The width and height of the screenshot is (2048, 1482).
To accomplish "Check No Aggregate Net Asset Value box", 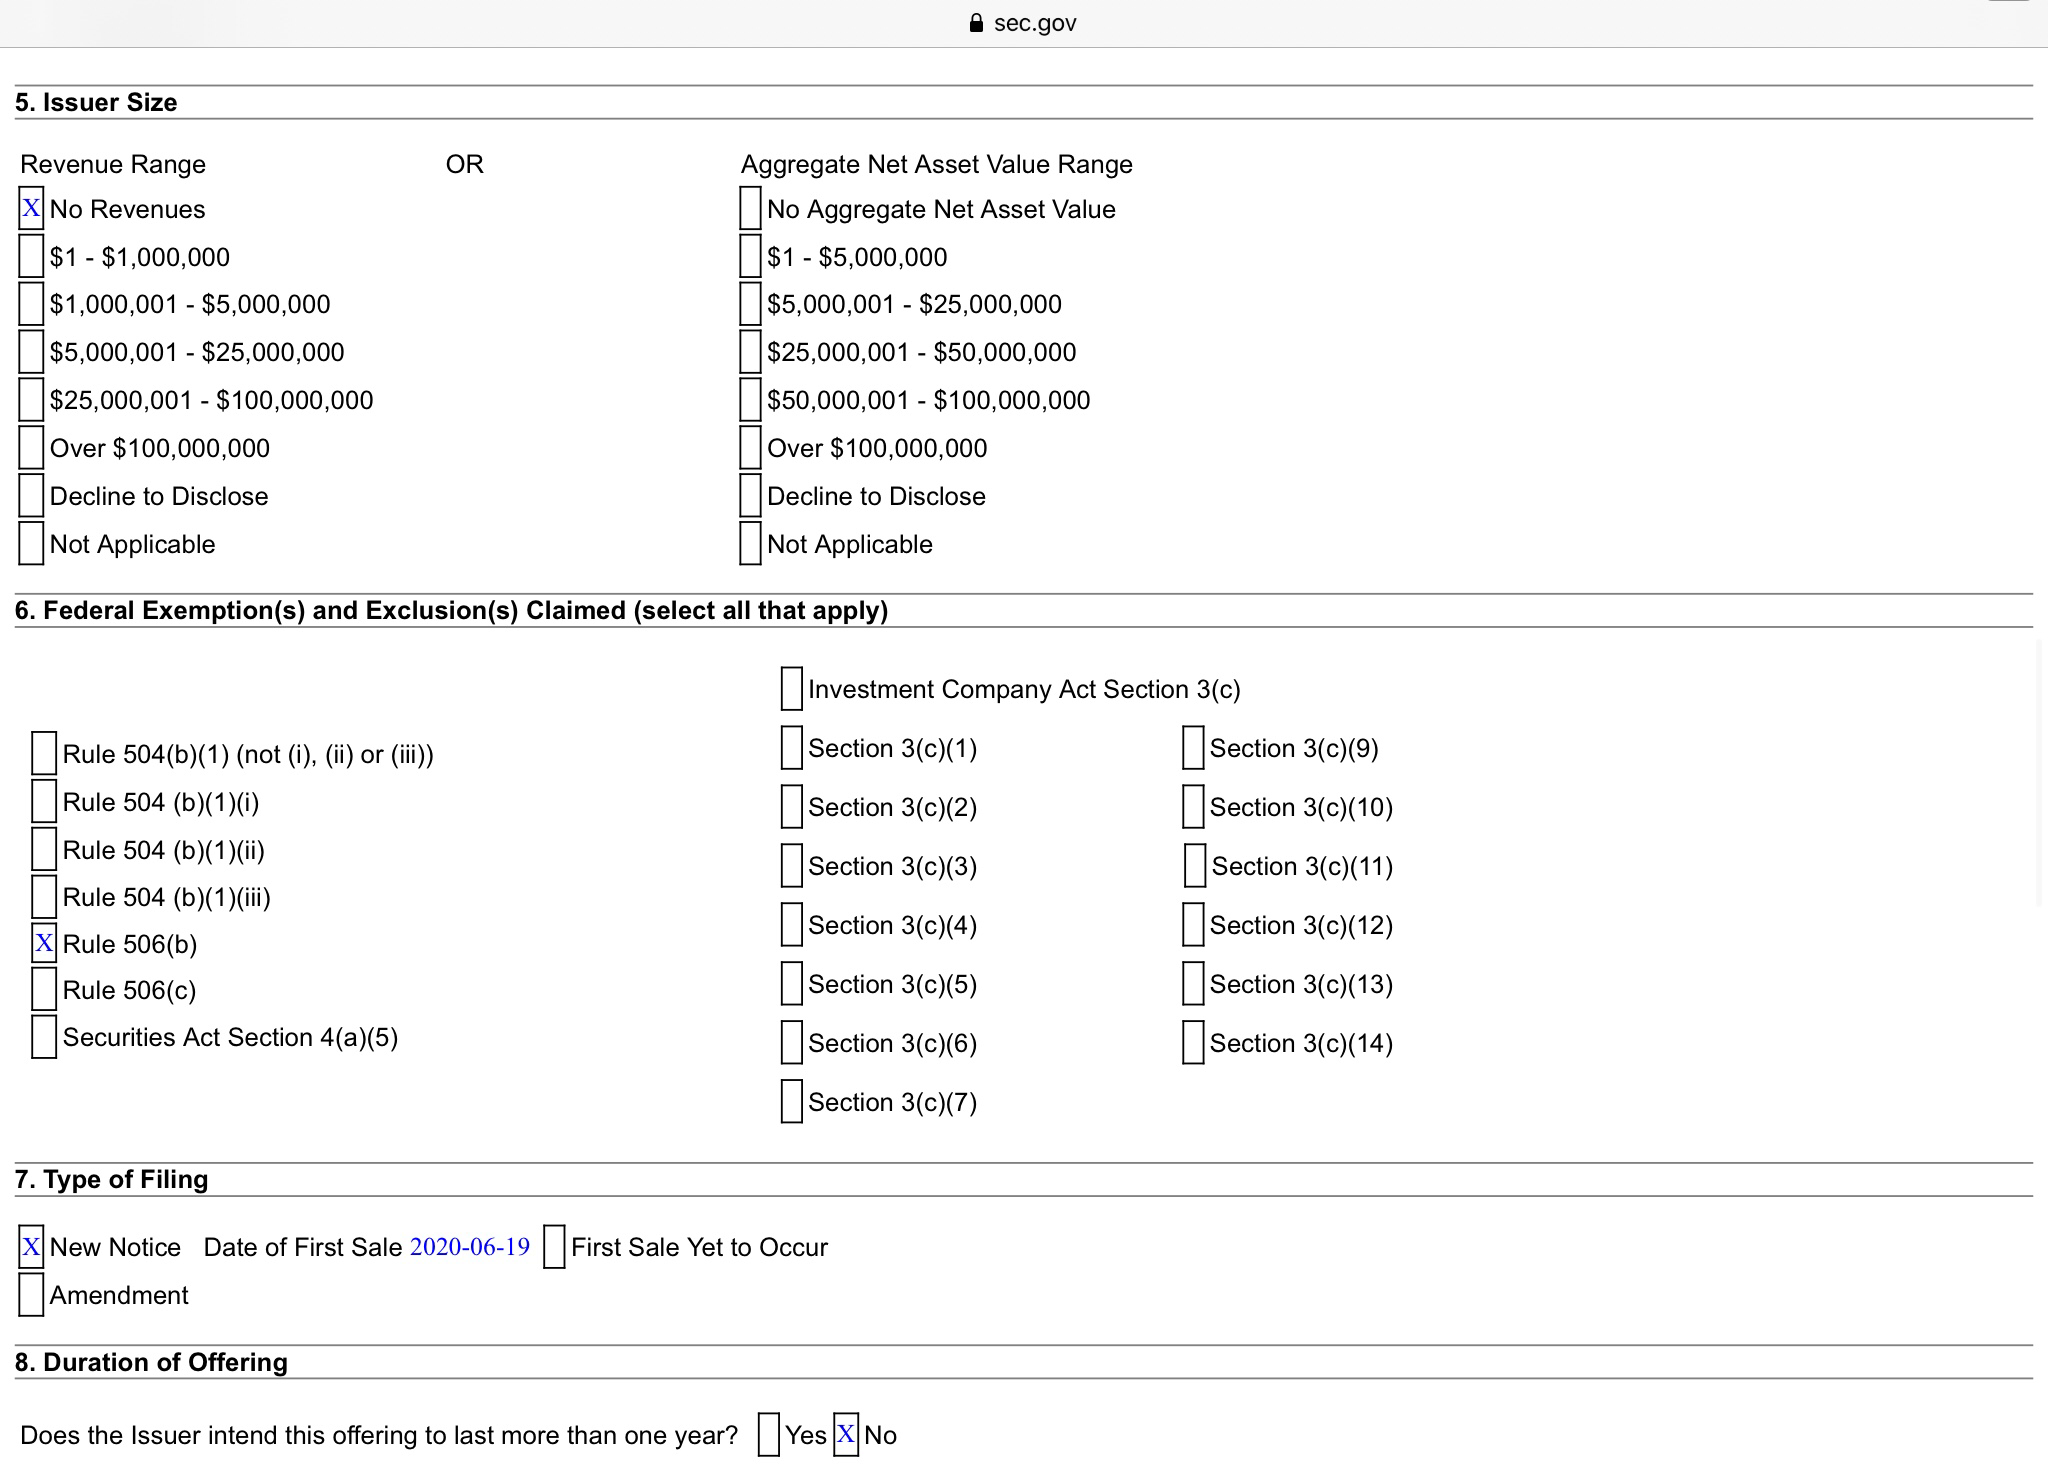I will (750, 208).
